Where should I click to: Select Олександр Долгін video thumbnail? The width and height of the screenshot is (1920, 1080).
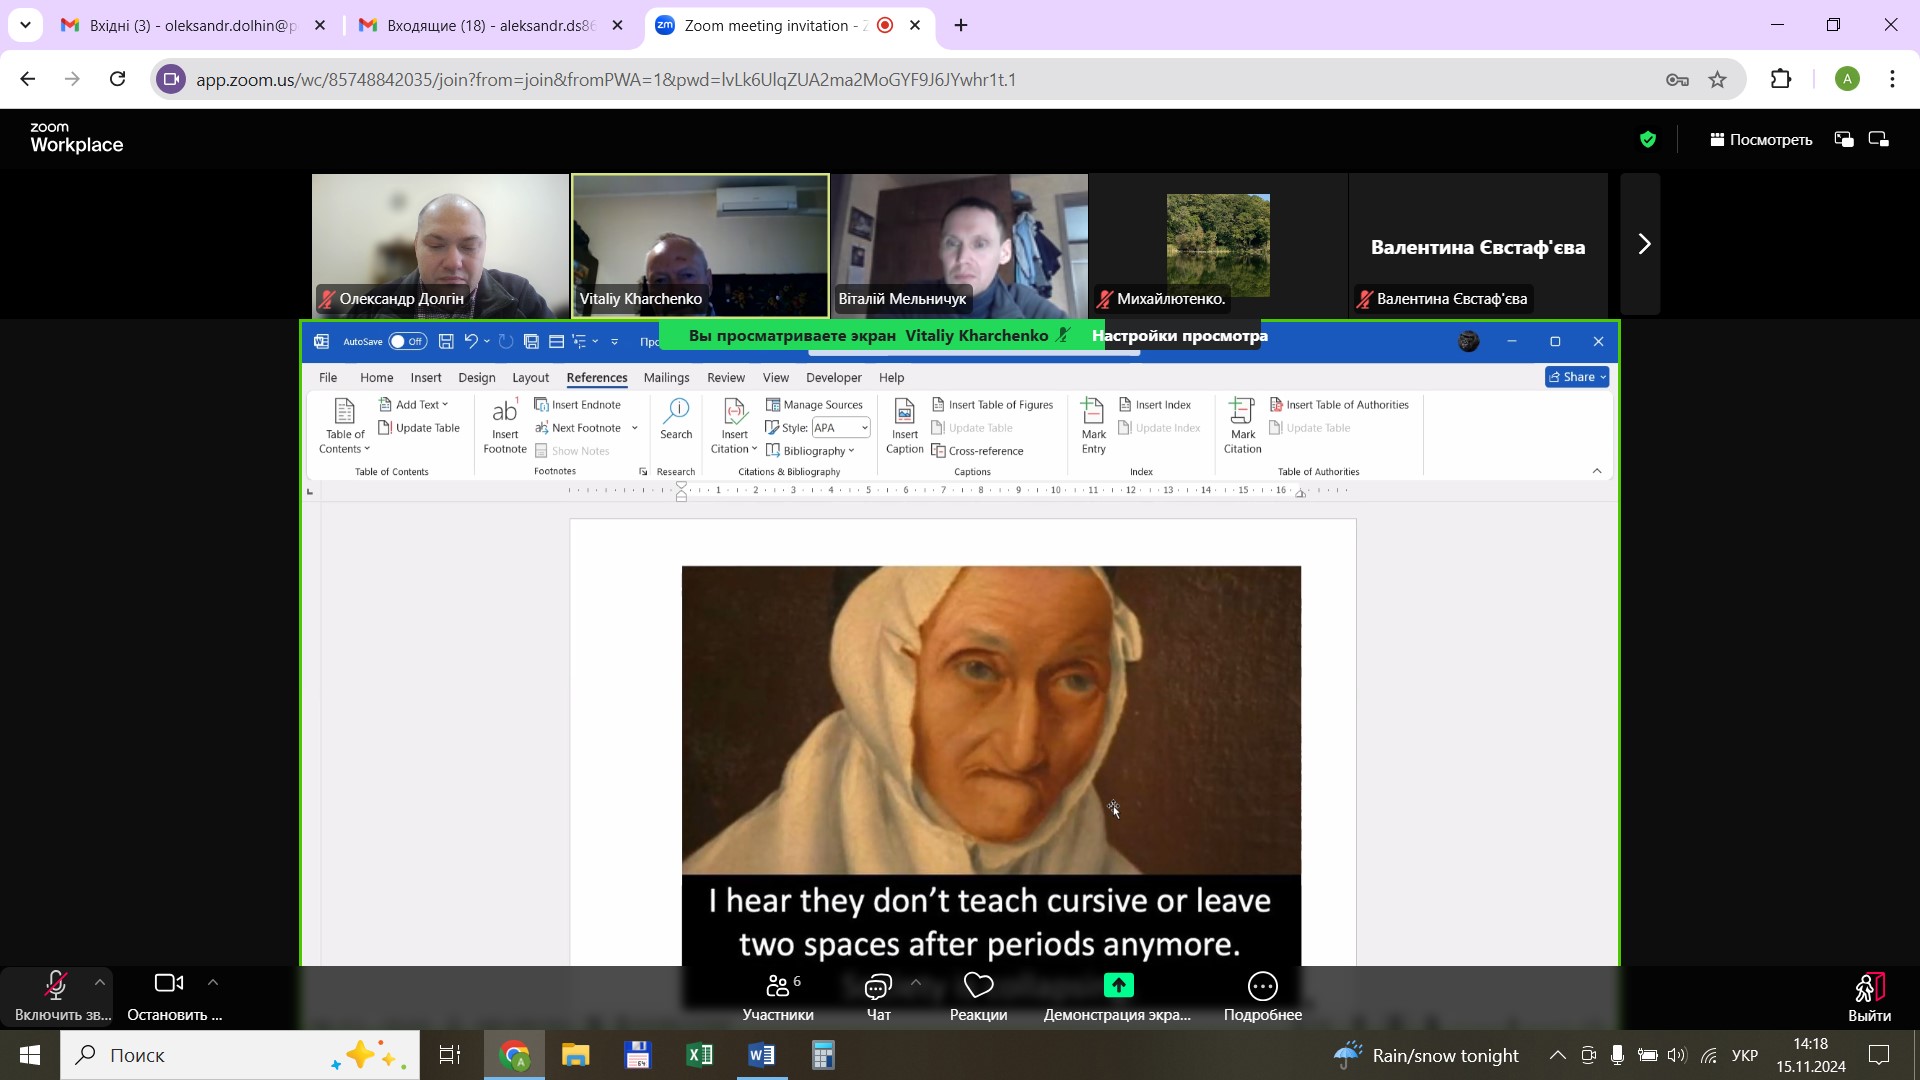[x=440, y=245]
